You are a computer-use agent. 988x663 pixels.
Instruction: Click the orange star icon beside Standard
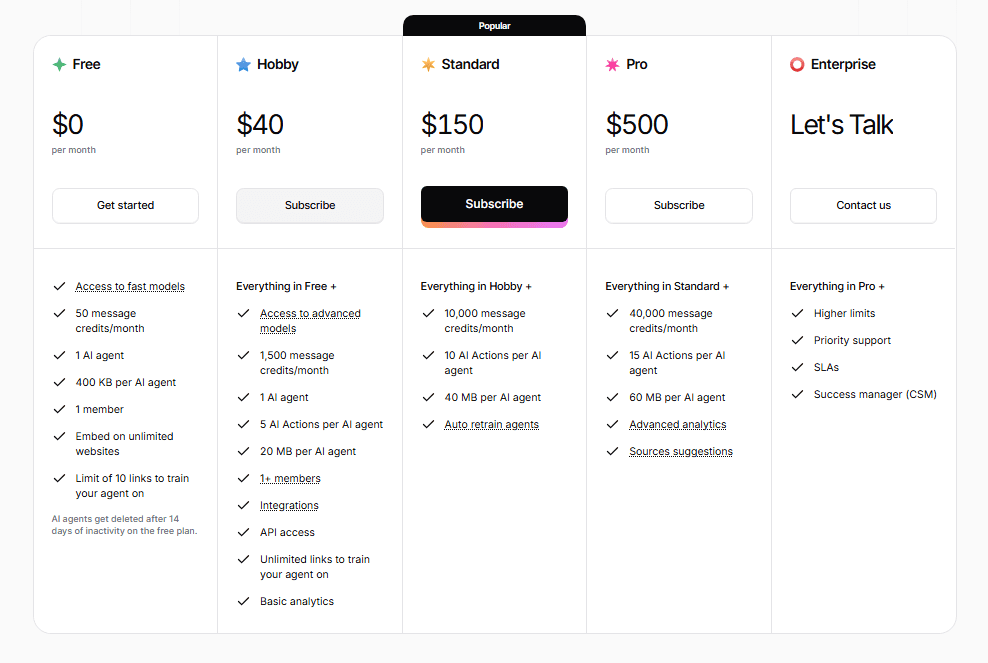click(428, 65)
